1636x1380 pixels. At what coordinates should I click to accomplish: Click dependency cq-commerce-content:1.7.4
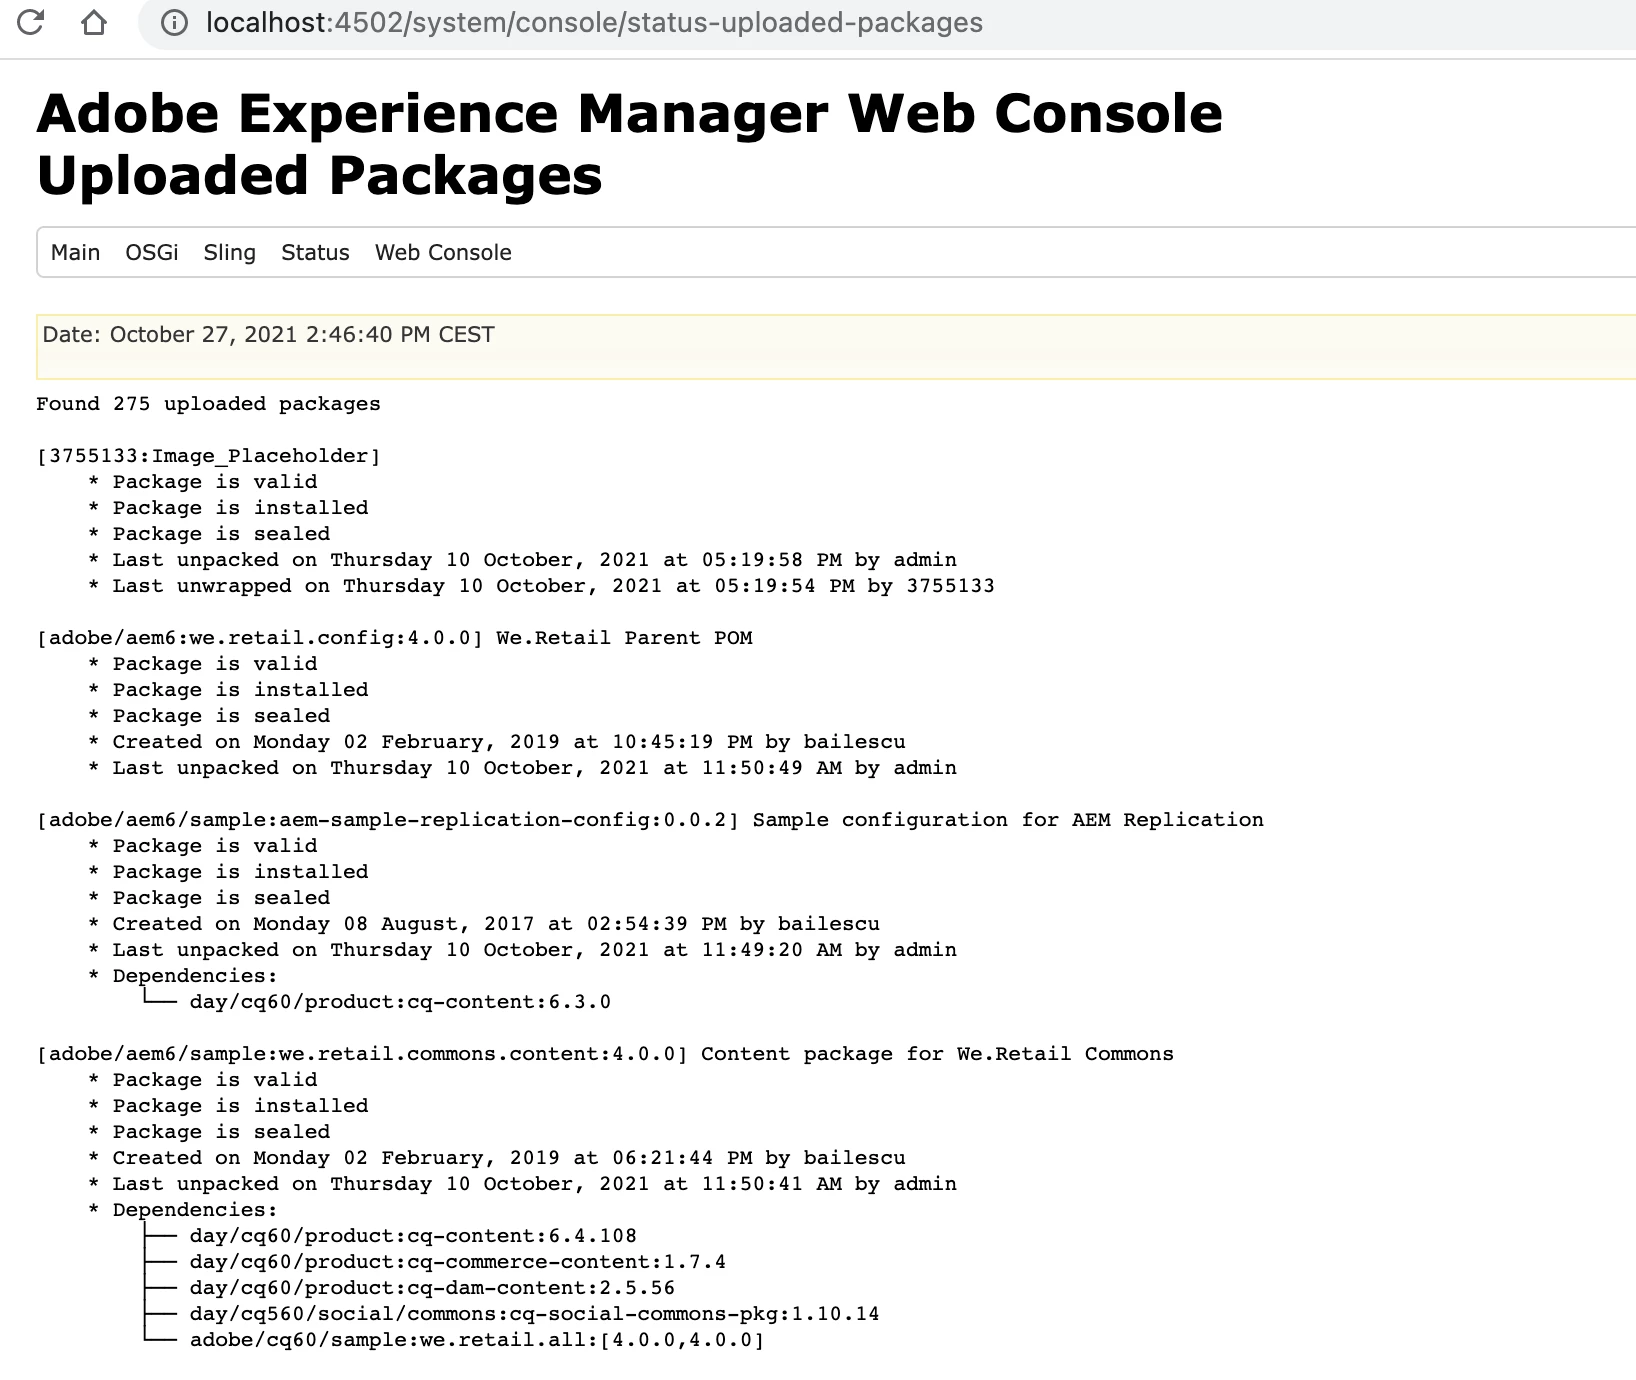[x=458, y=1262]
